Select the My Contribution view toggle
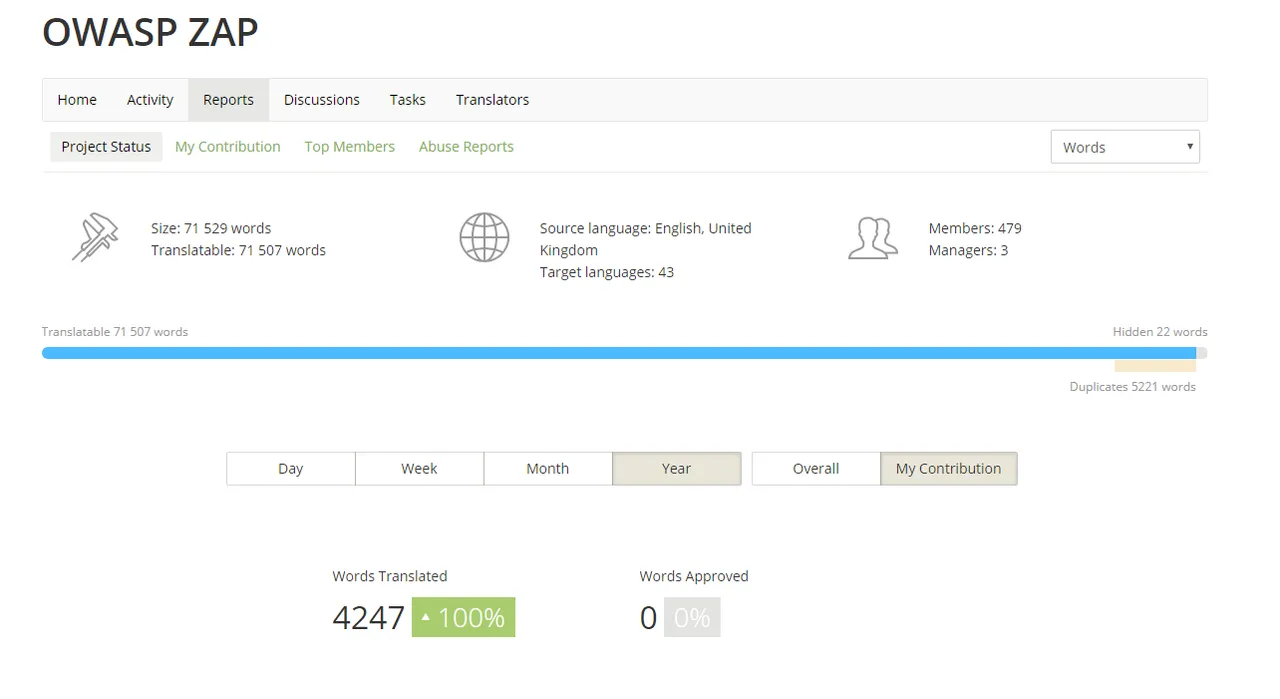Image resolution: width=1280 pixels, height=699 pixels. [949, 468]
